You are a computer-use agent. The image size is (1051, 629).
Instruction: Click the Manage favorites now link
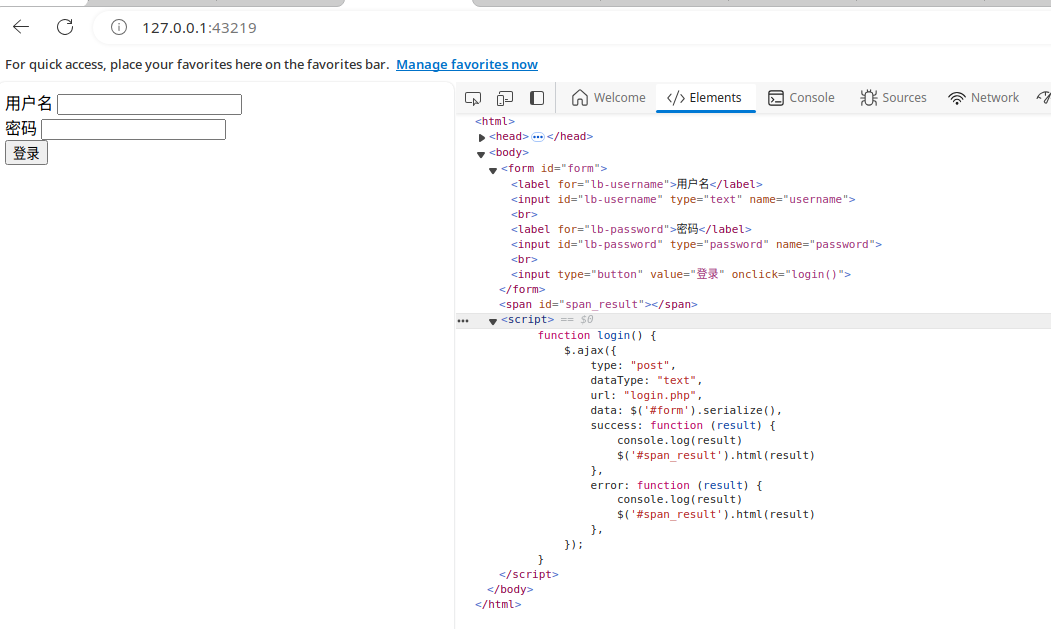(x=467, y=64)
